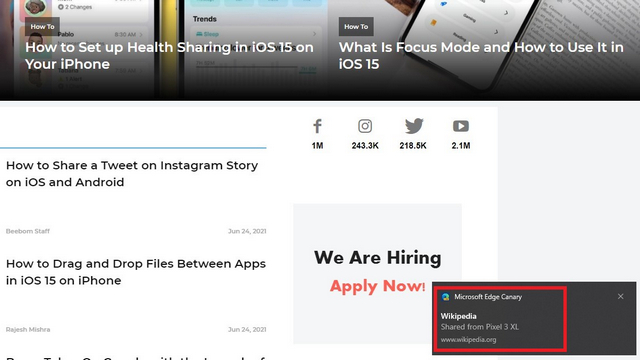Click the 2.1M YouTube subscriber count
The image size is (640, 360).
tap(461, 146)
